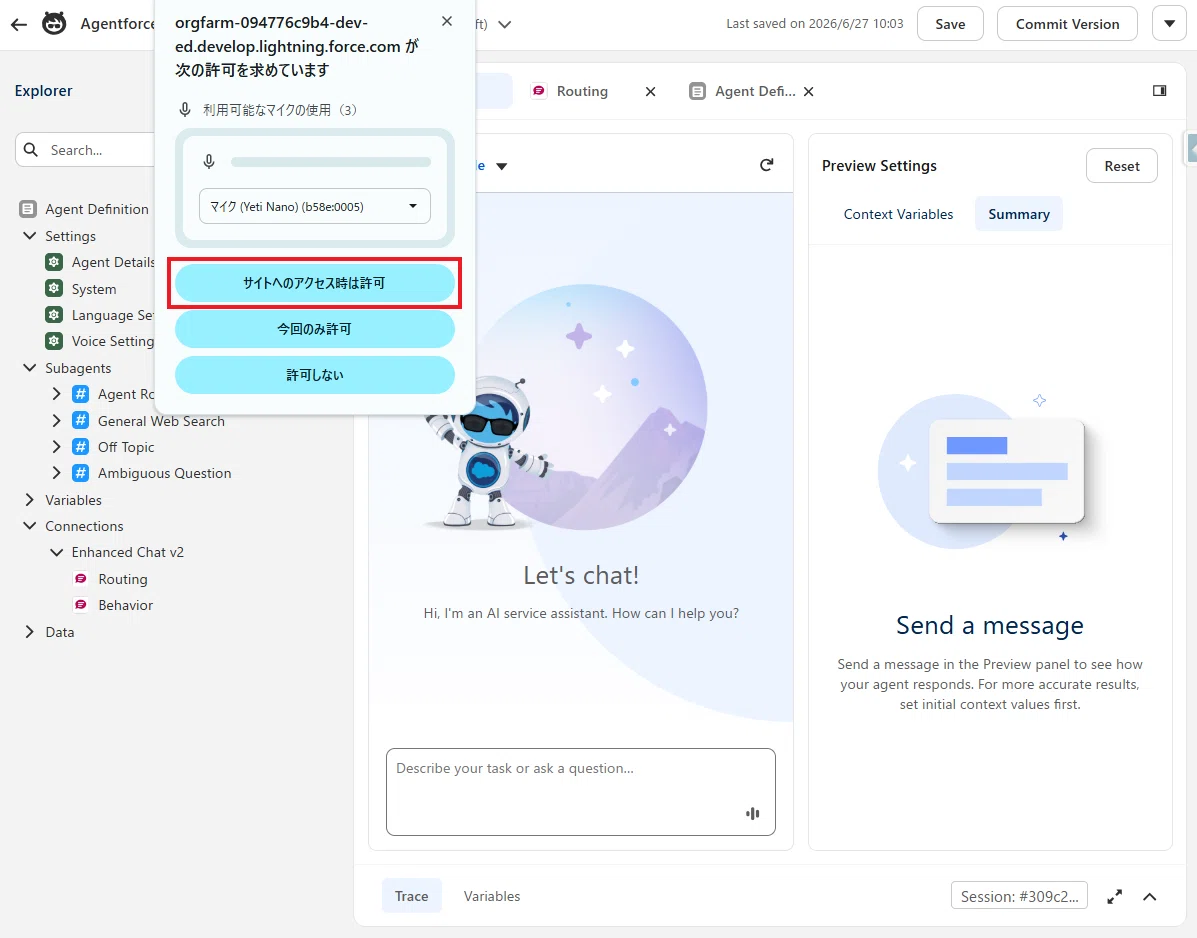Expand Ambiguous Question subagent
Image resolution: width=1197 pixels, height=938 pixels.
coord(56,472)
